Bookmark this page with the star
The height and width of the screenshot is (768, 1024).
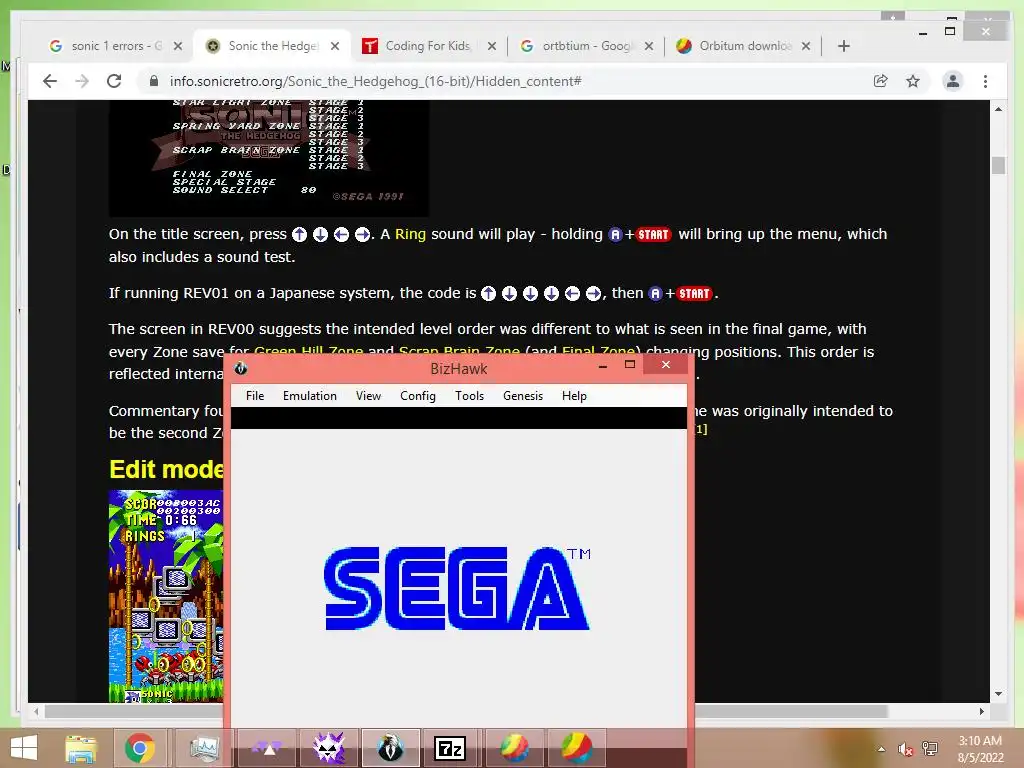point(913,81)
